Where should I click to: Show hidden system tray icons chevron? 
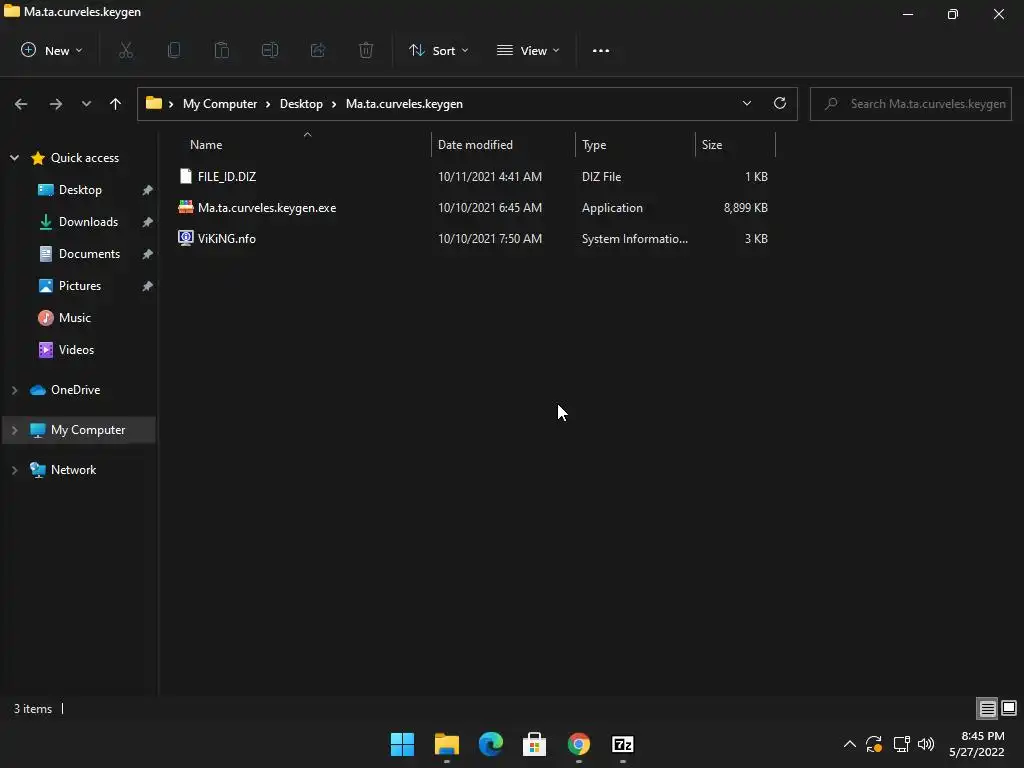coord(850,744)
